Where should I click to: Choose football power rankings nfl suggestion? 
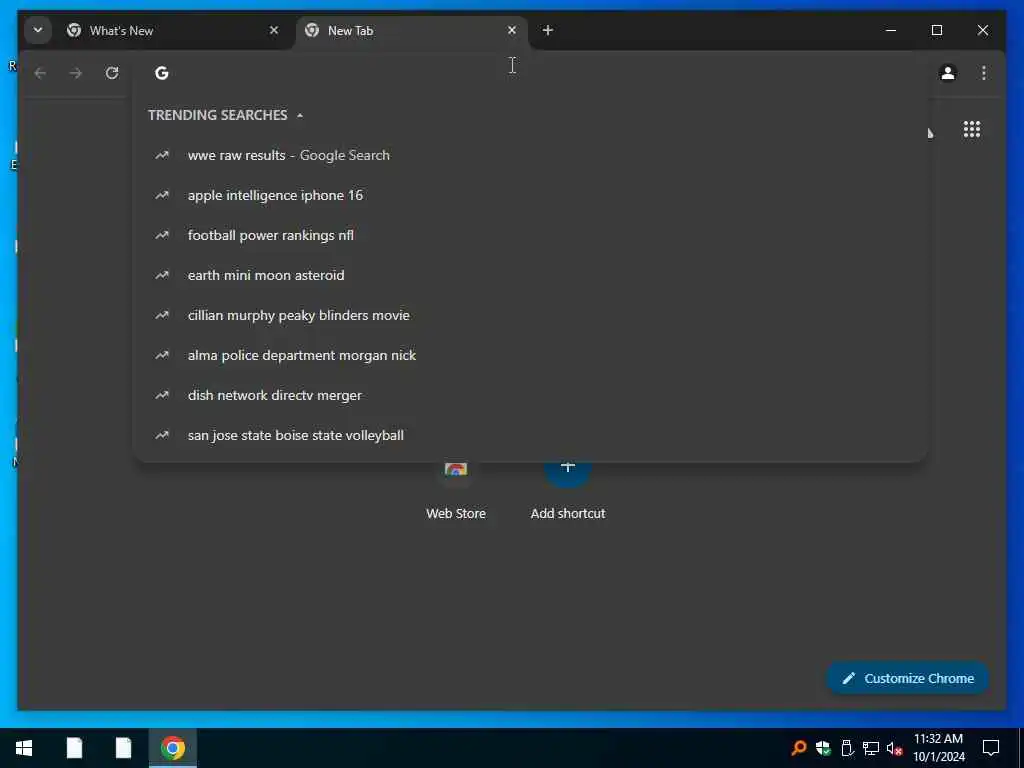click(x=529, y=235)
